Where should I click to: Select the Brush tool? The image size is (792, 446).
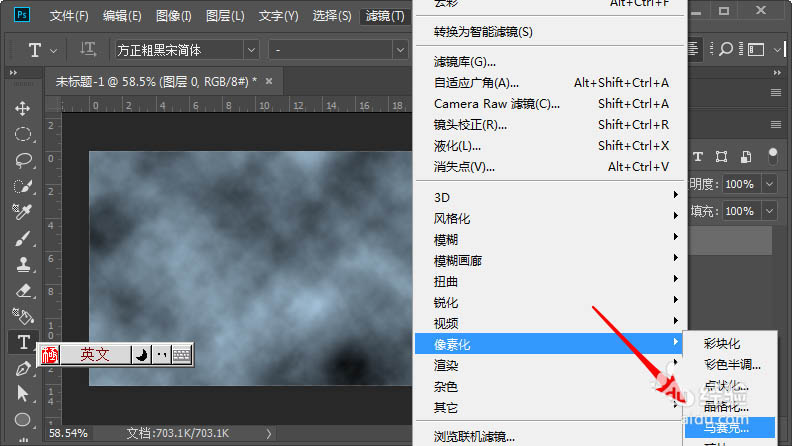click(x=22, y=238)
